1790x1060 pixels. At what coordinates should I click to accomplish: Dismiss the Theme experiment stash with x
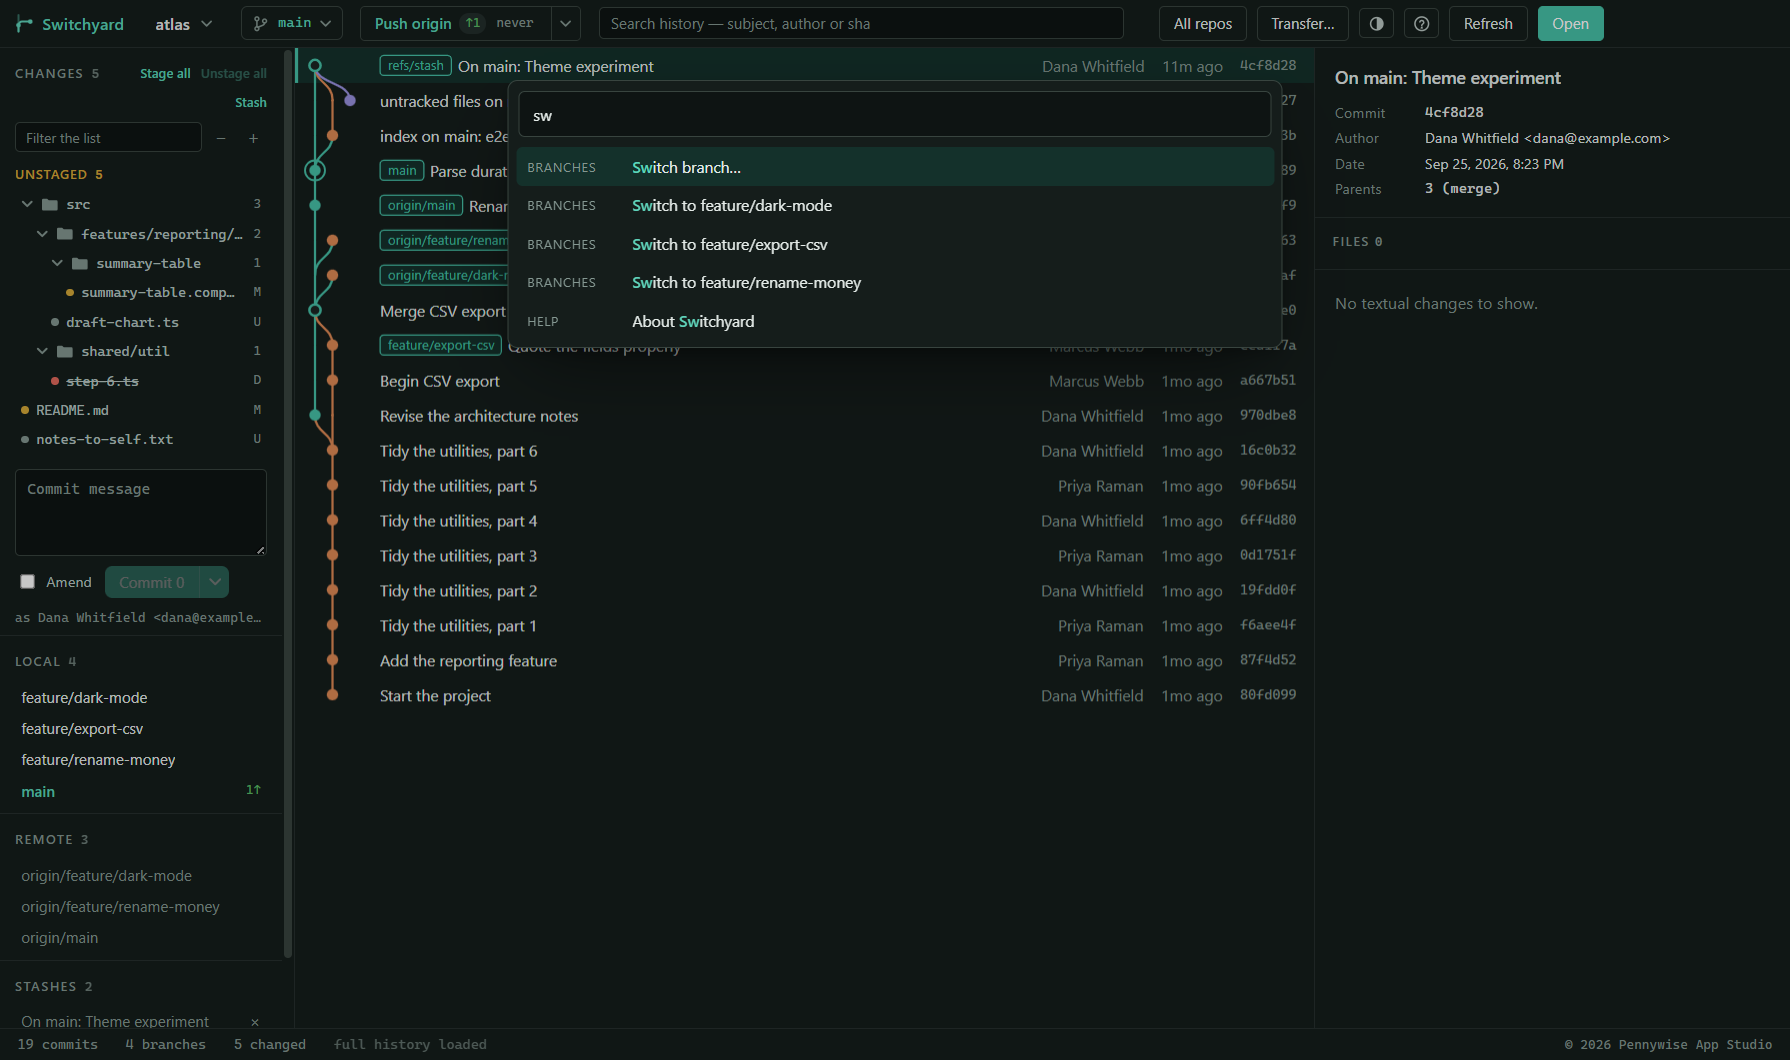pos(255,1022)
